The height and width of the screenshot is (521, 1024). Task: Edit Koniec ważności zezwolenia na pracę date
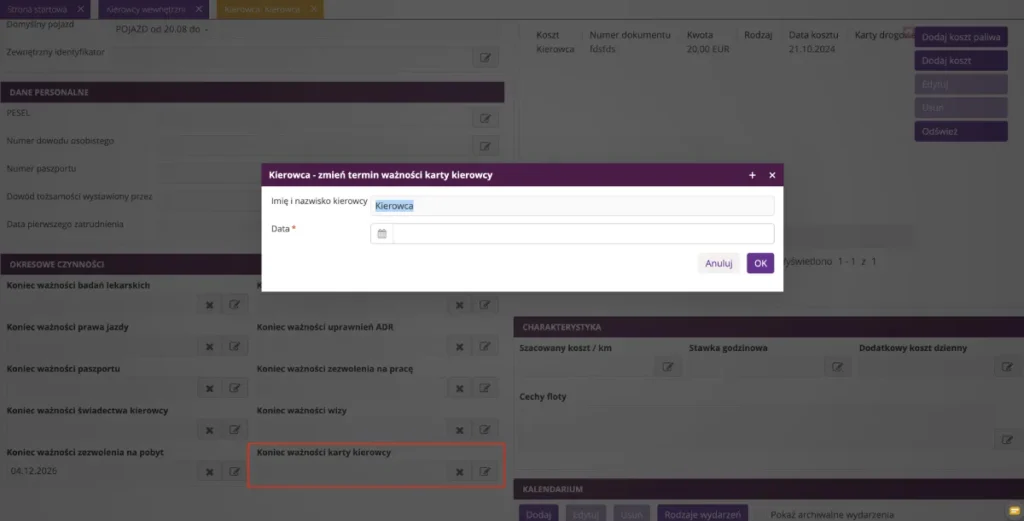click(485, 388)
